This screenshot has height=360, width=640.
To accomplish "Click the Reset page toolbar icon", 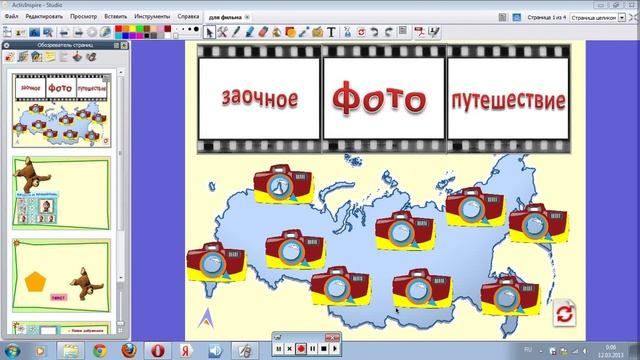I will [361, 32].
